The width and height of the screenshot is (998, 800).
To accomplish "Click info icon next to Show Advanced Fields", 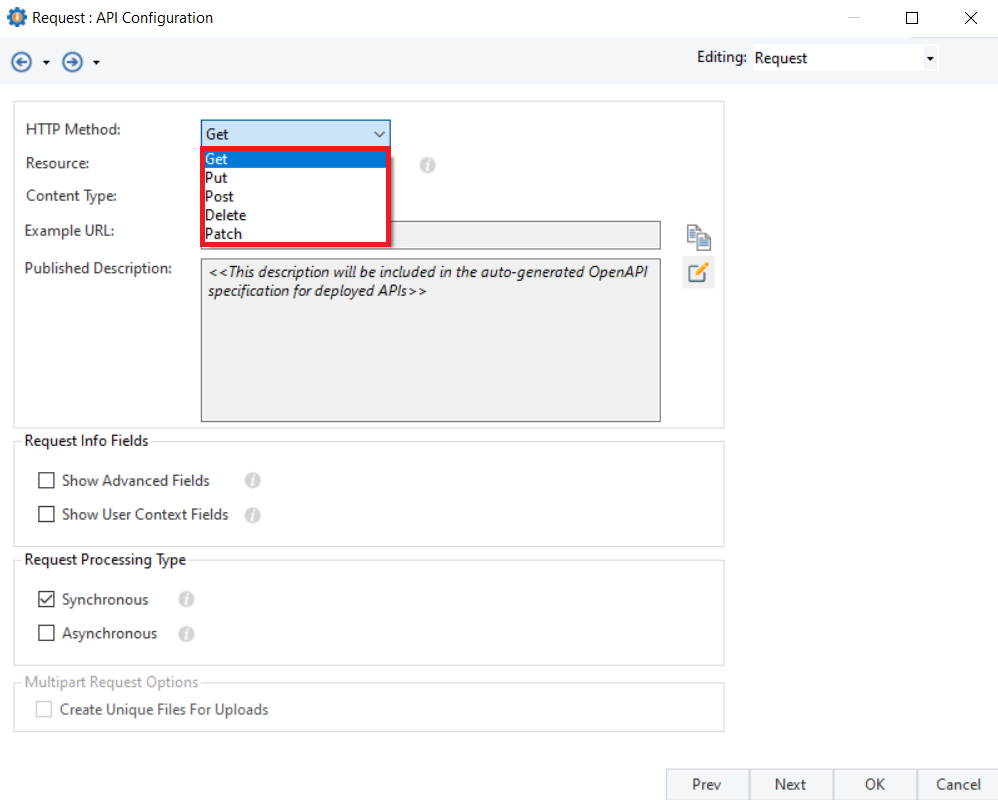I will coord(253,481).
